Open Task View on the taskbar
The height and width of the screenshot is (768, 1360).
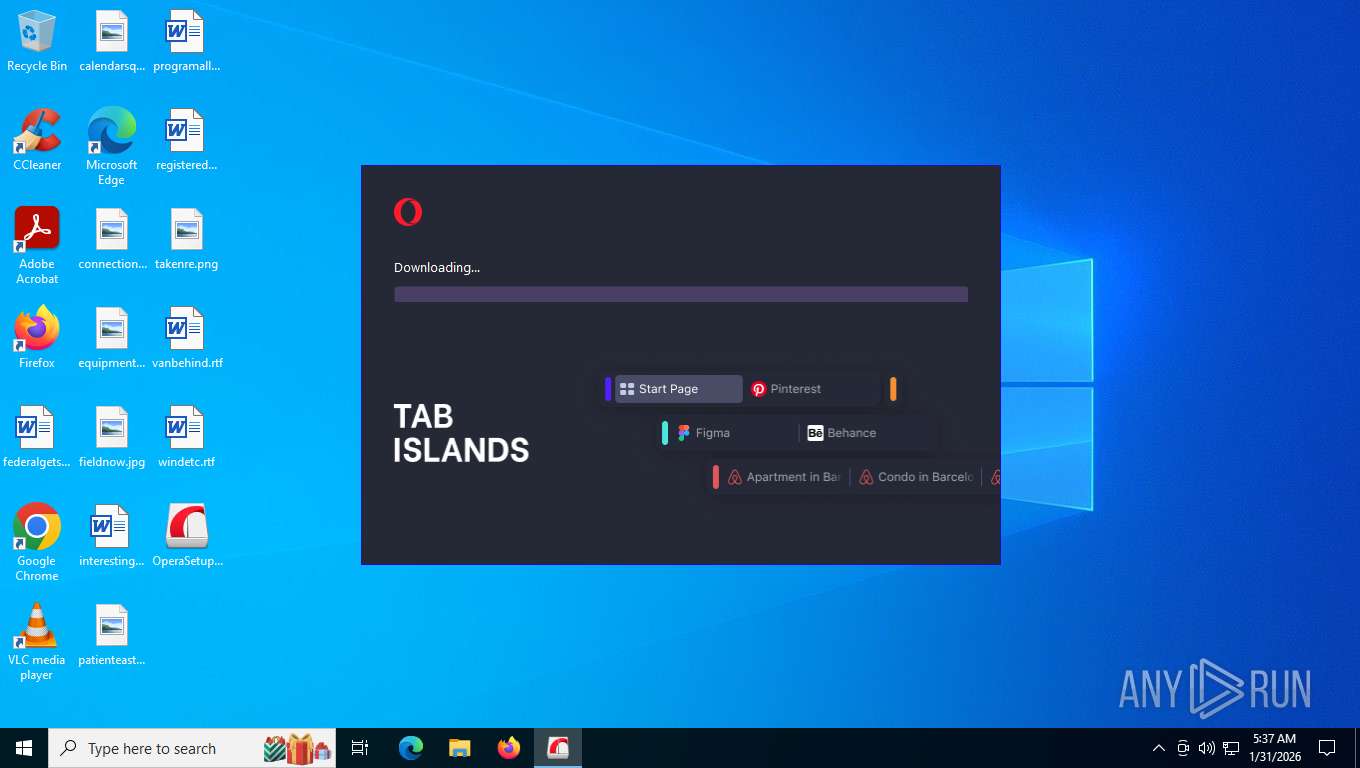360,748
